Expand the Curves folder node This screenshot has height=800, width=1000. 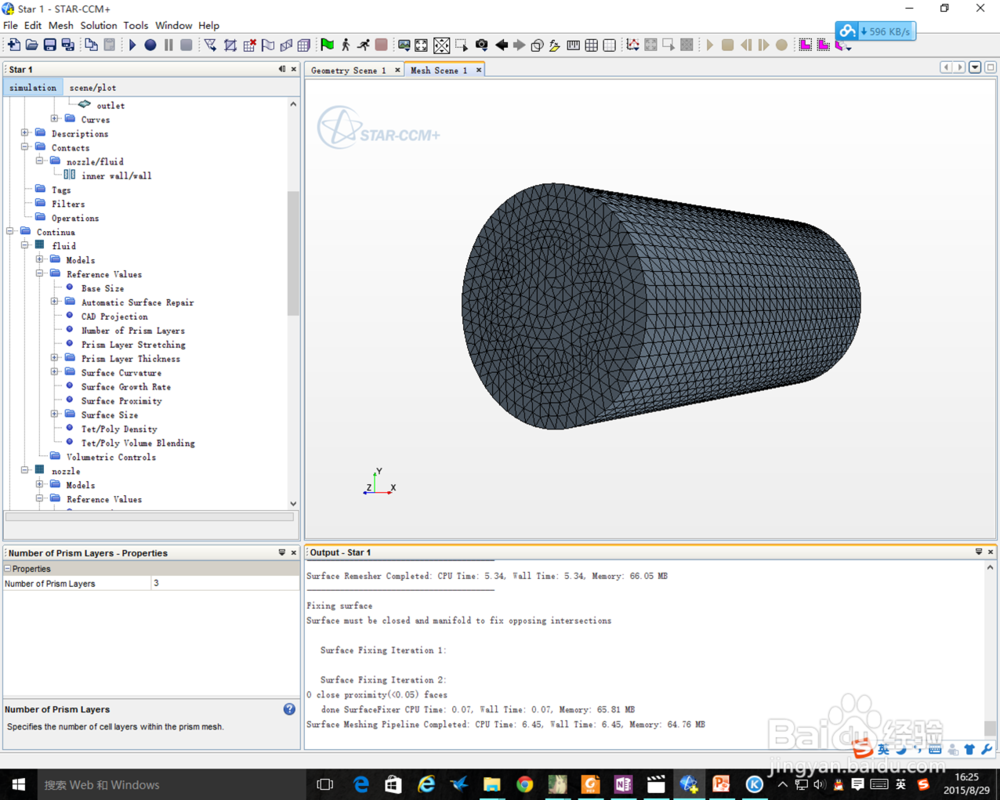tap(54, 119)
